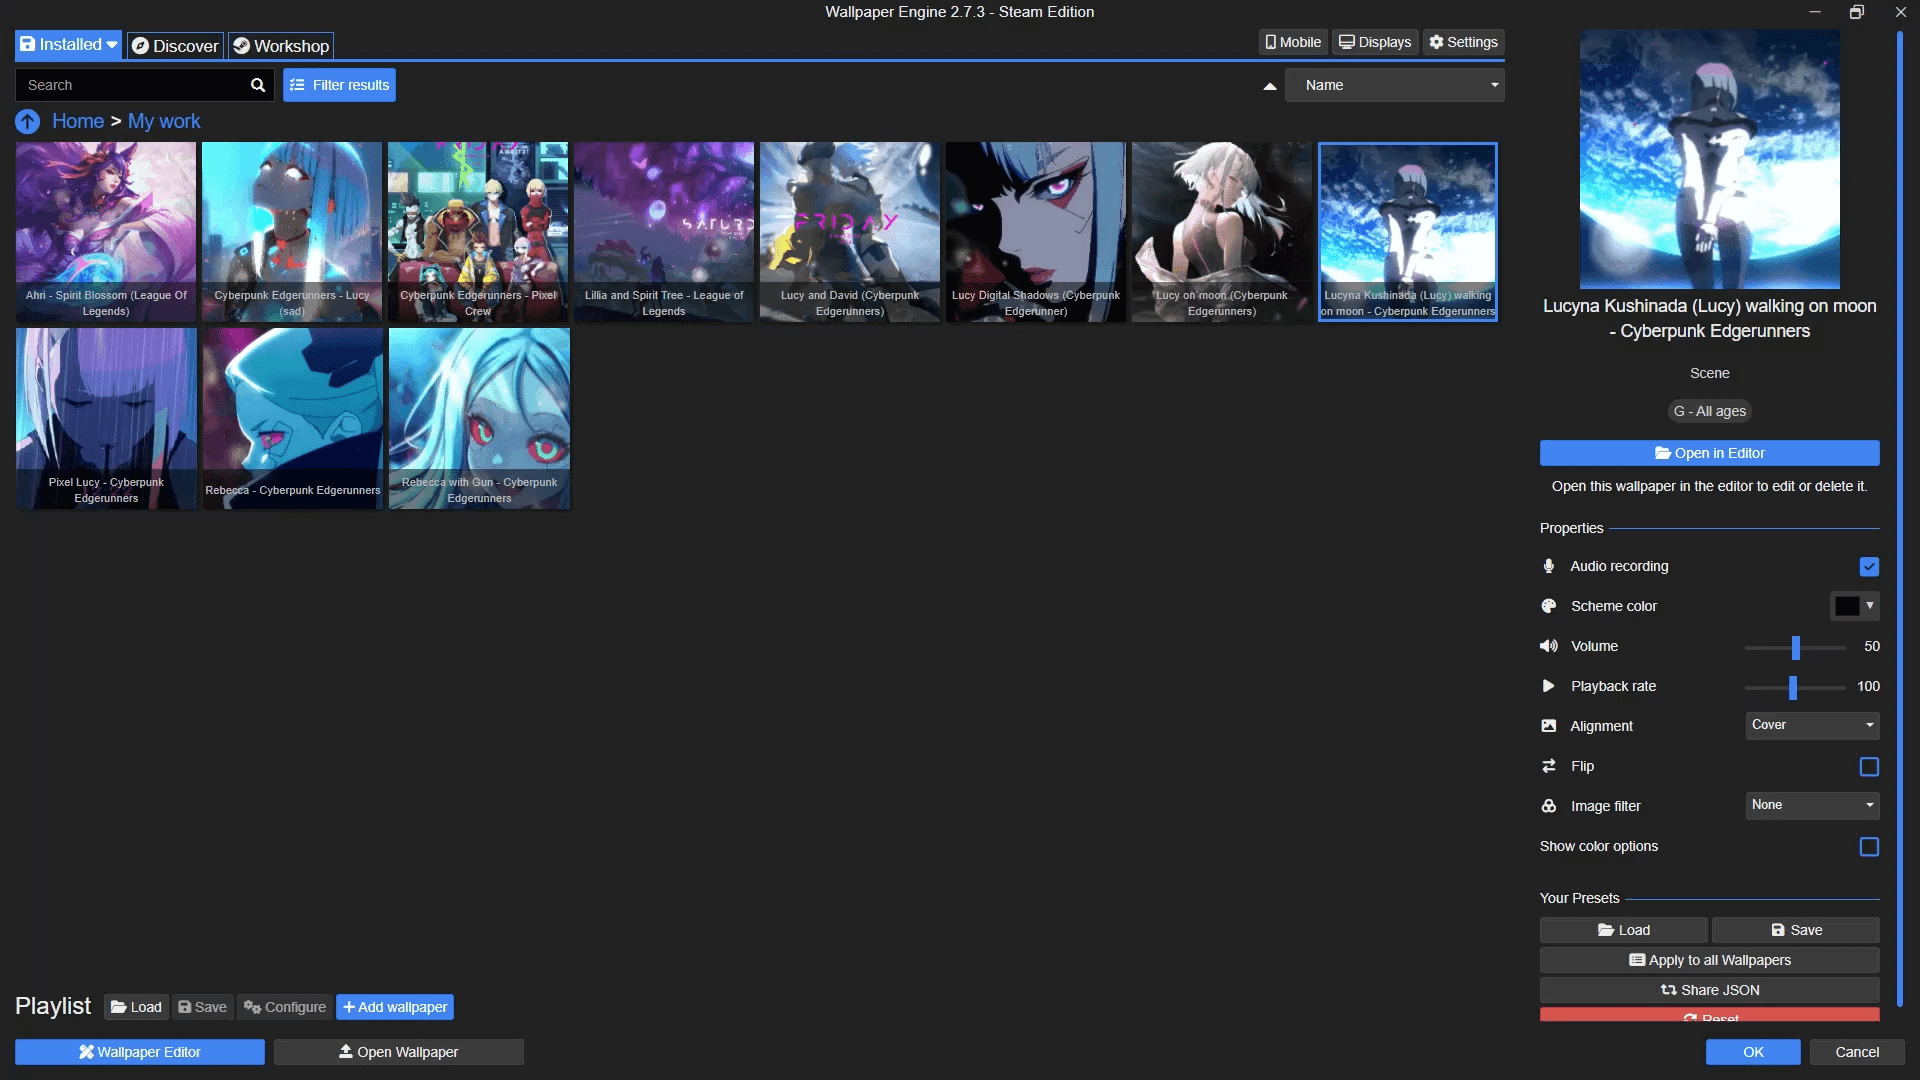This screenshot has width=1920, height=1080.
Task: Click Add wallpaper to playlist
Action: [x=394, y=1007]
